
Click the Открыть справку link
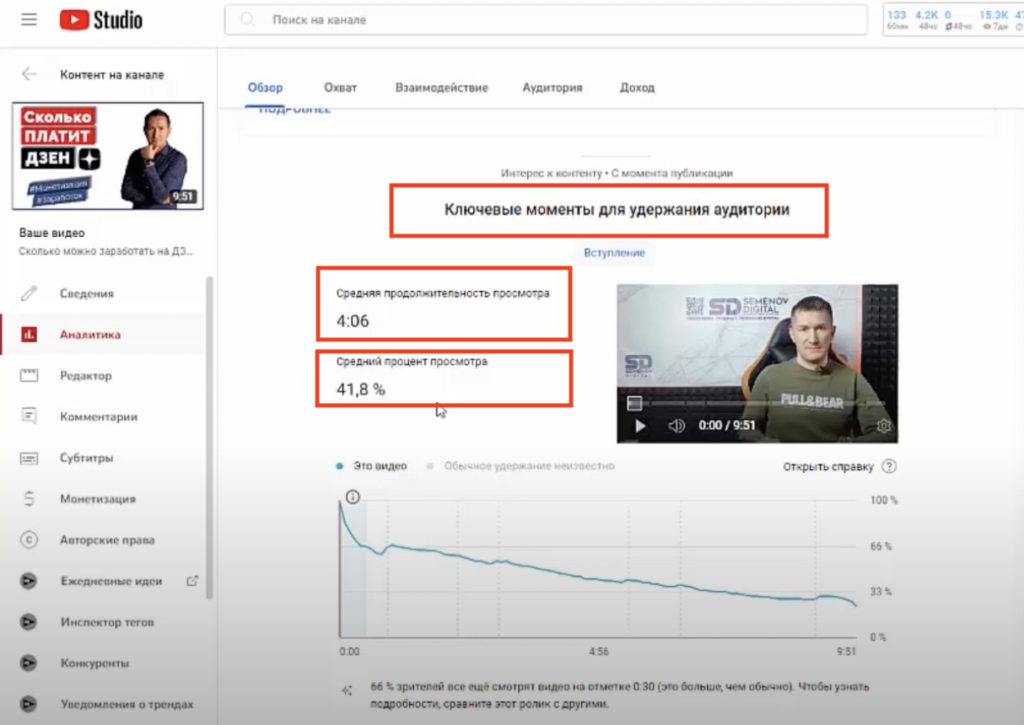tap(828, 466)
